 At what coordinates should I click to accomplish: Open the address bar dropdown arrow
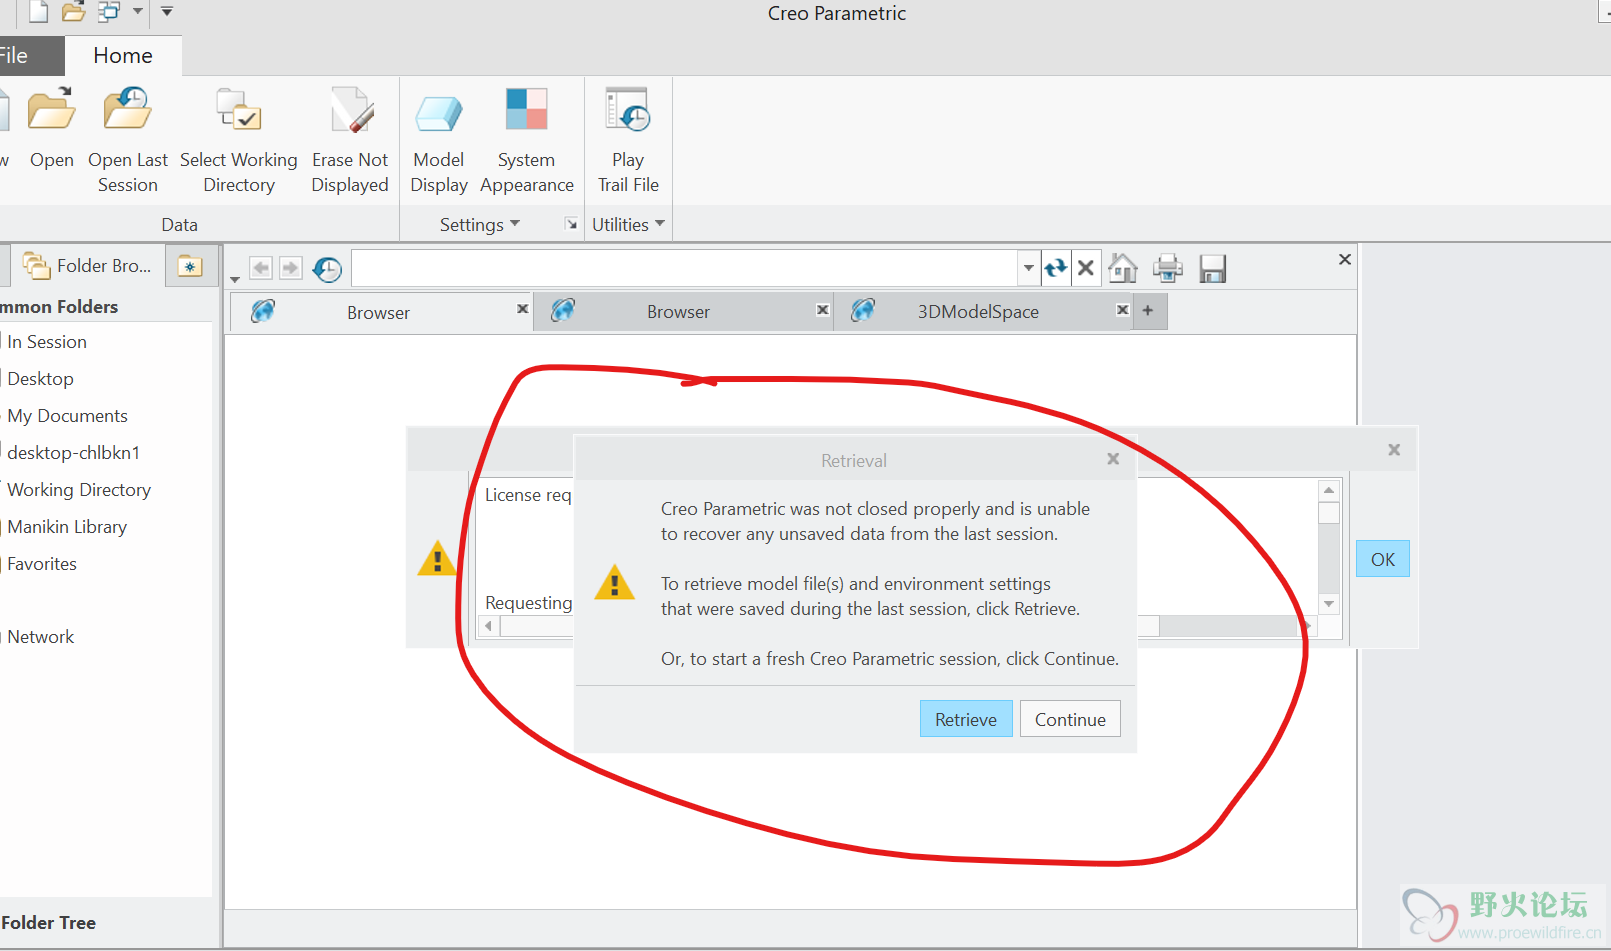click(x=1028, y=268)
